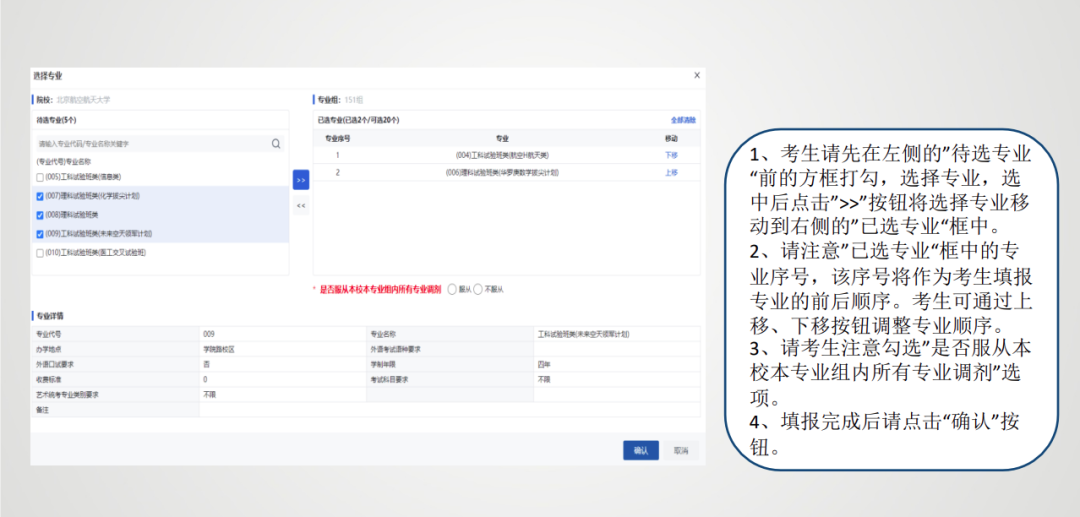The height and width of the screenshot is (517, 1080).
Task: Click the << move-left arrow button
Action: 301,206
